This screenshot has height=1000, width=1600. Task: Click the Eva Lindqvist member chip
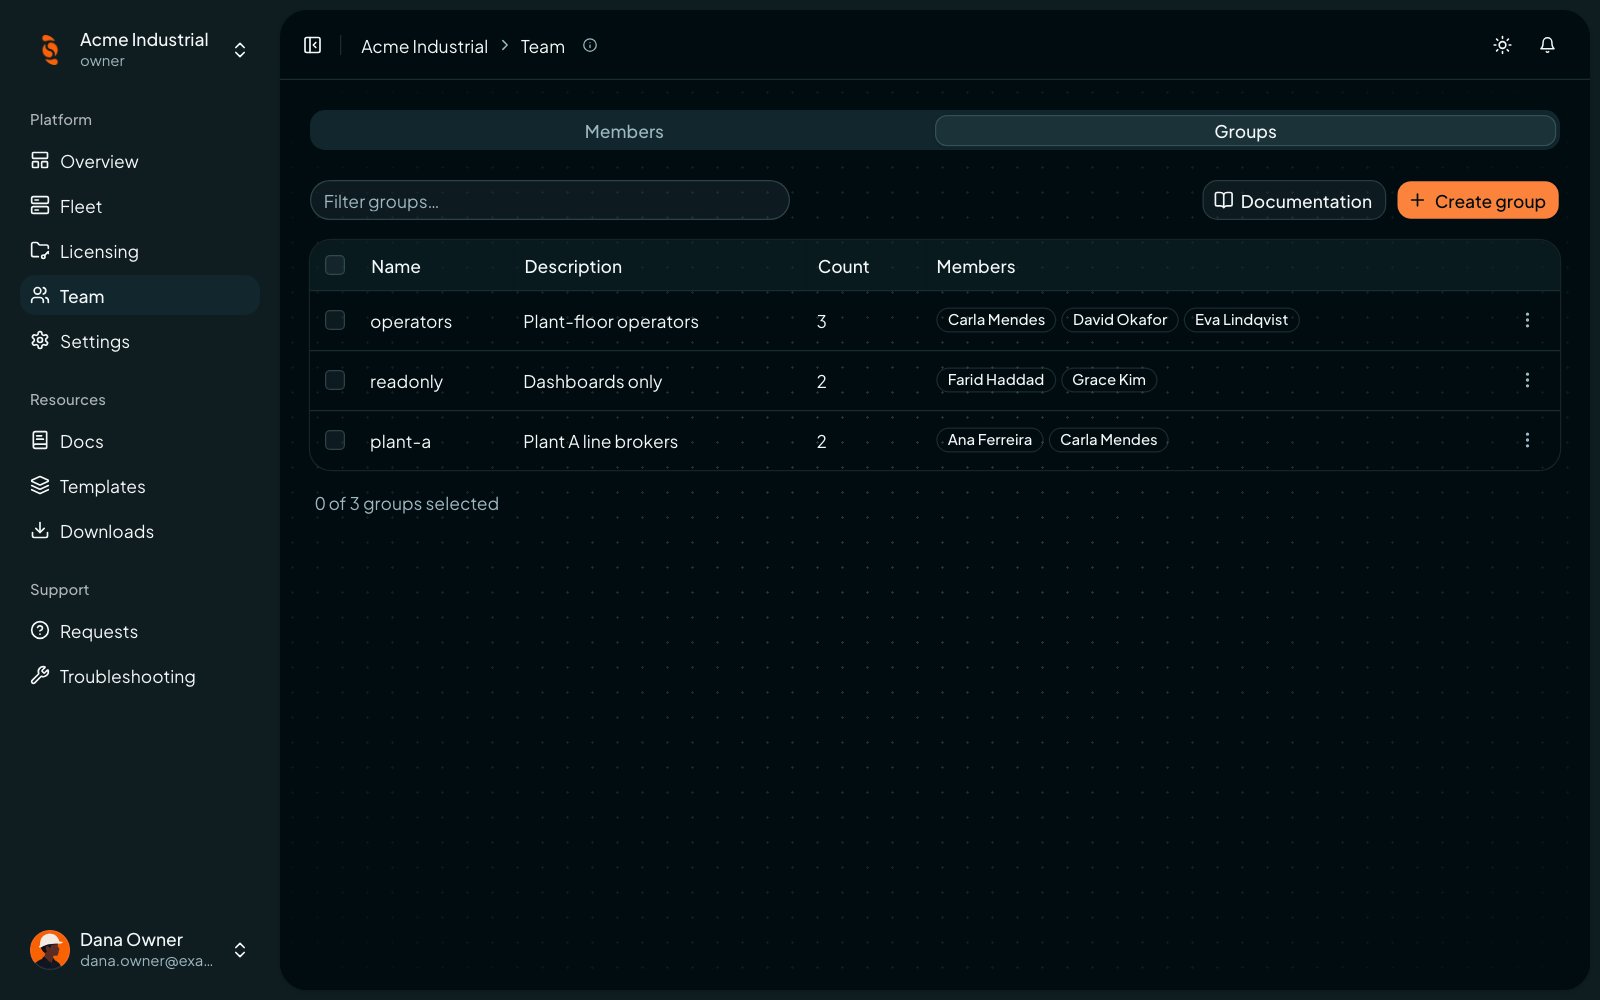(x=1241, y=320)
